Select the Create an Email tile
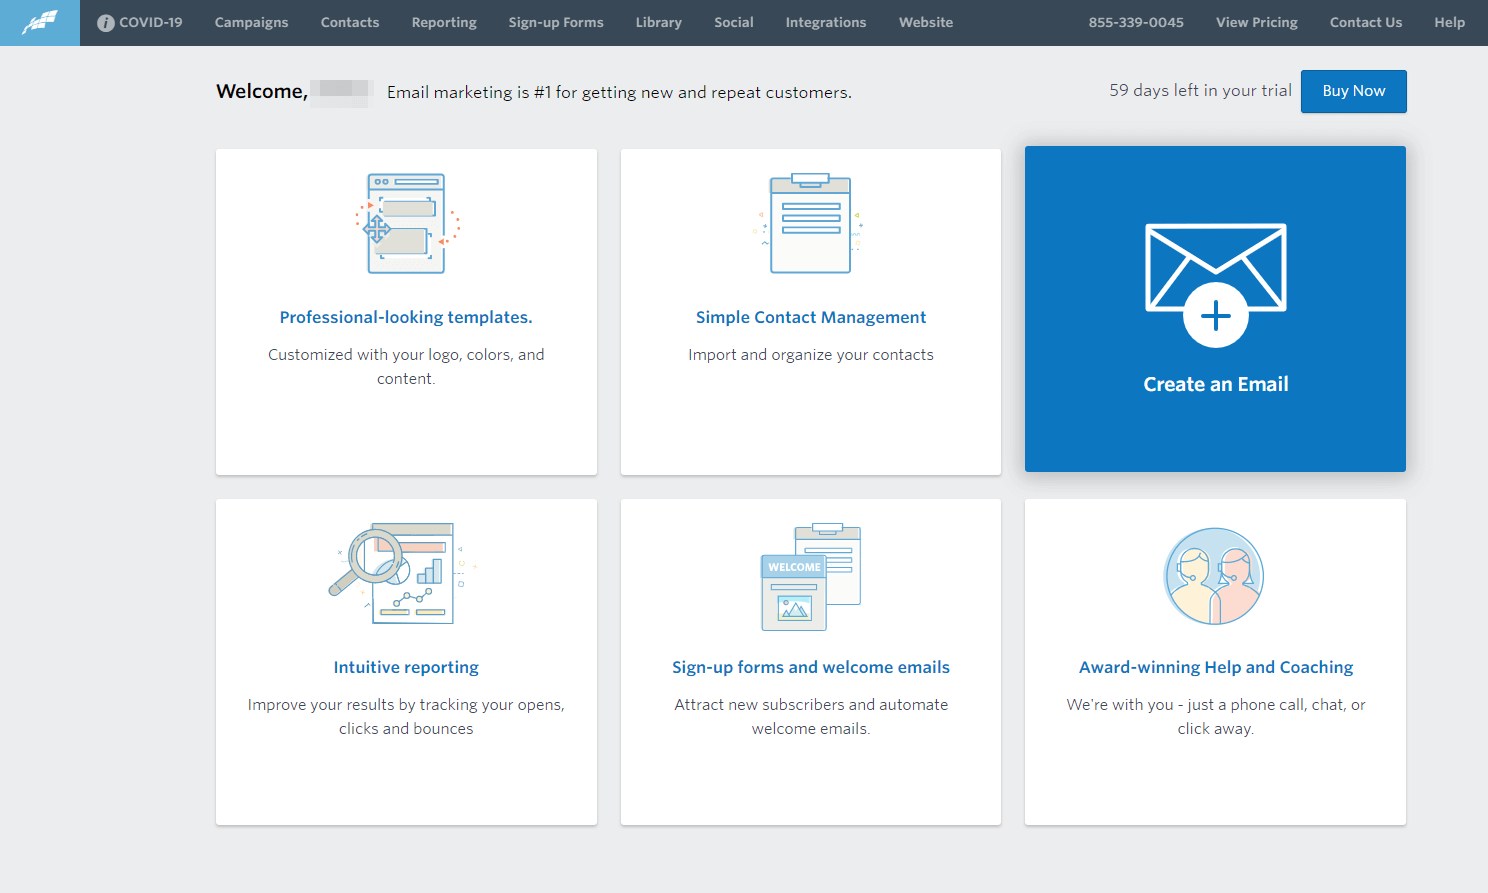 [1214, 309]
